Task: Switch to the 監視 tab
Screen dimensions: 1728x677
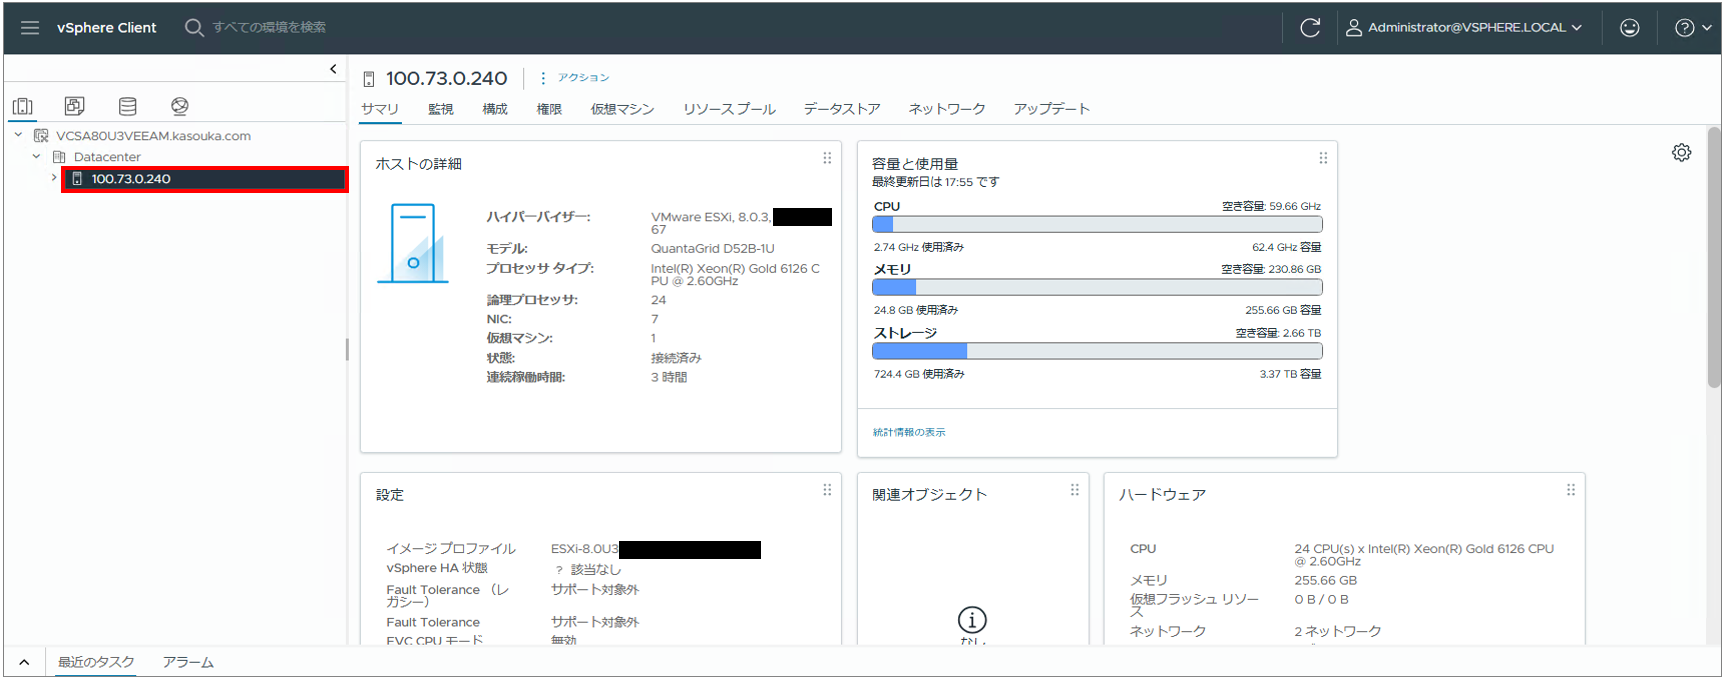Action: [x=441, y=109]
